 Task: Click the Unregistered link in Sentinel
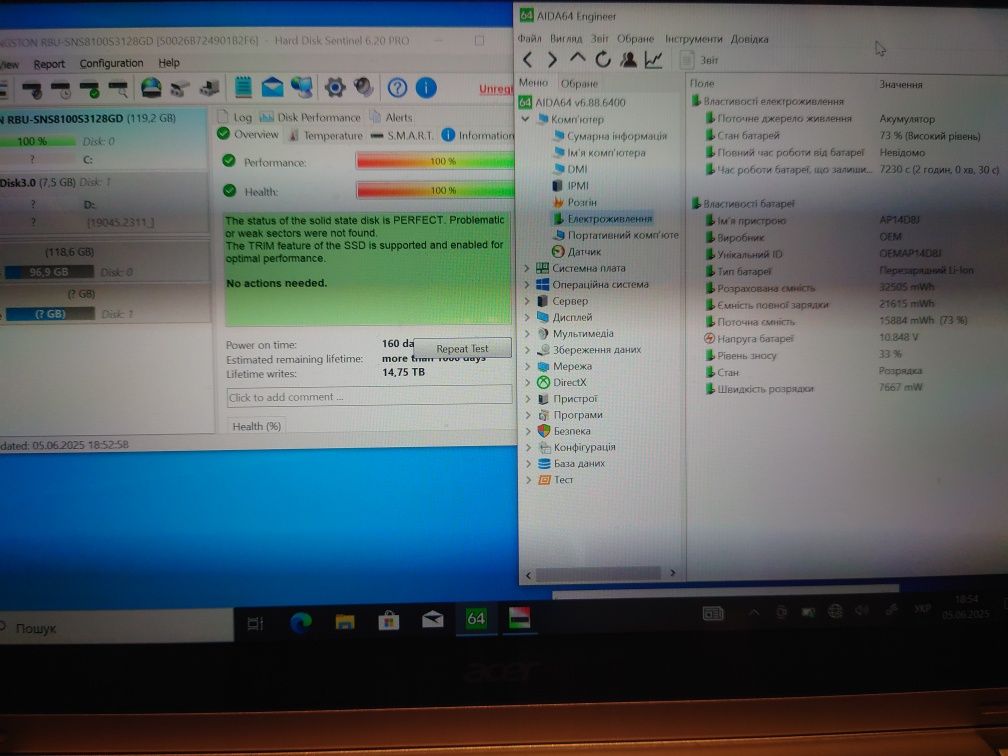pyautogui.click(x=496, y=89)
